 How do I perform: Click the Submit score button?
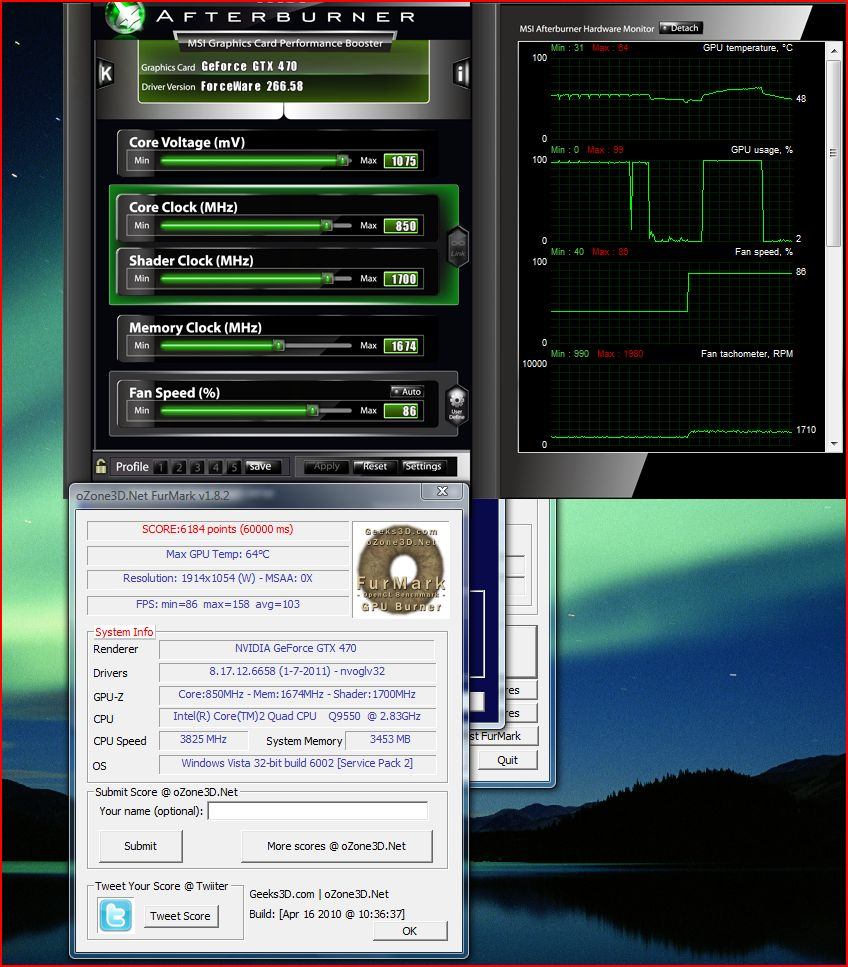[141, 846]
